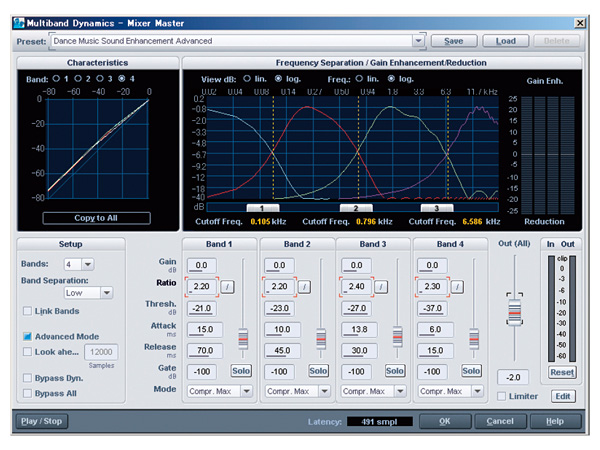Click Band 1 Gain field 0.0
The width and height of the screenshot is (600, 450).
pyautogui.click(x=202, y=266)
